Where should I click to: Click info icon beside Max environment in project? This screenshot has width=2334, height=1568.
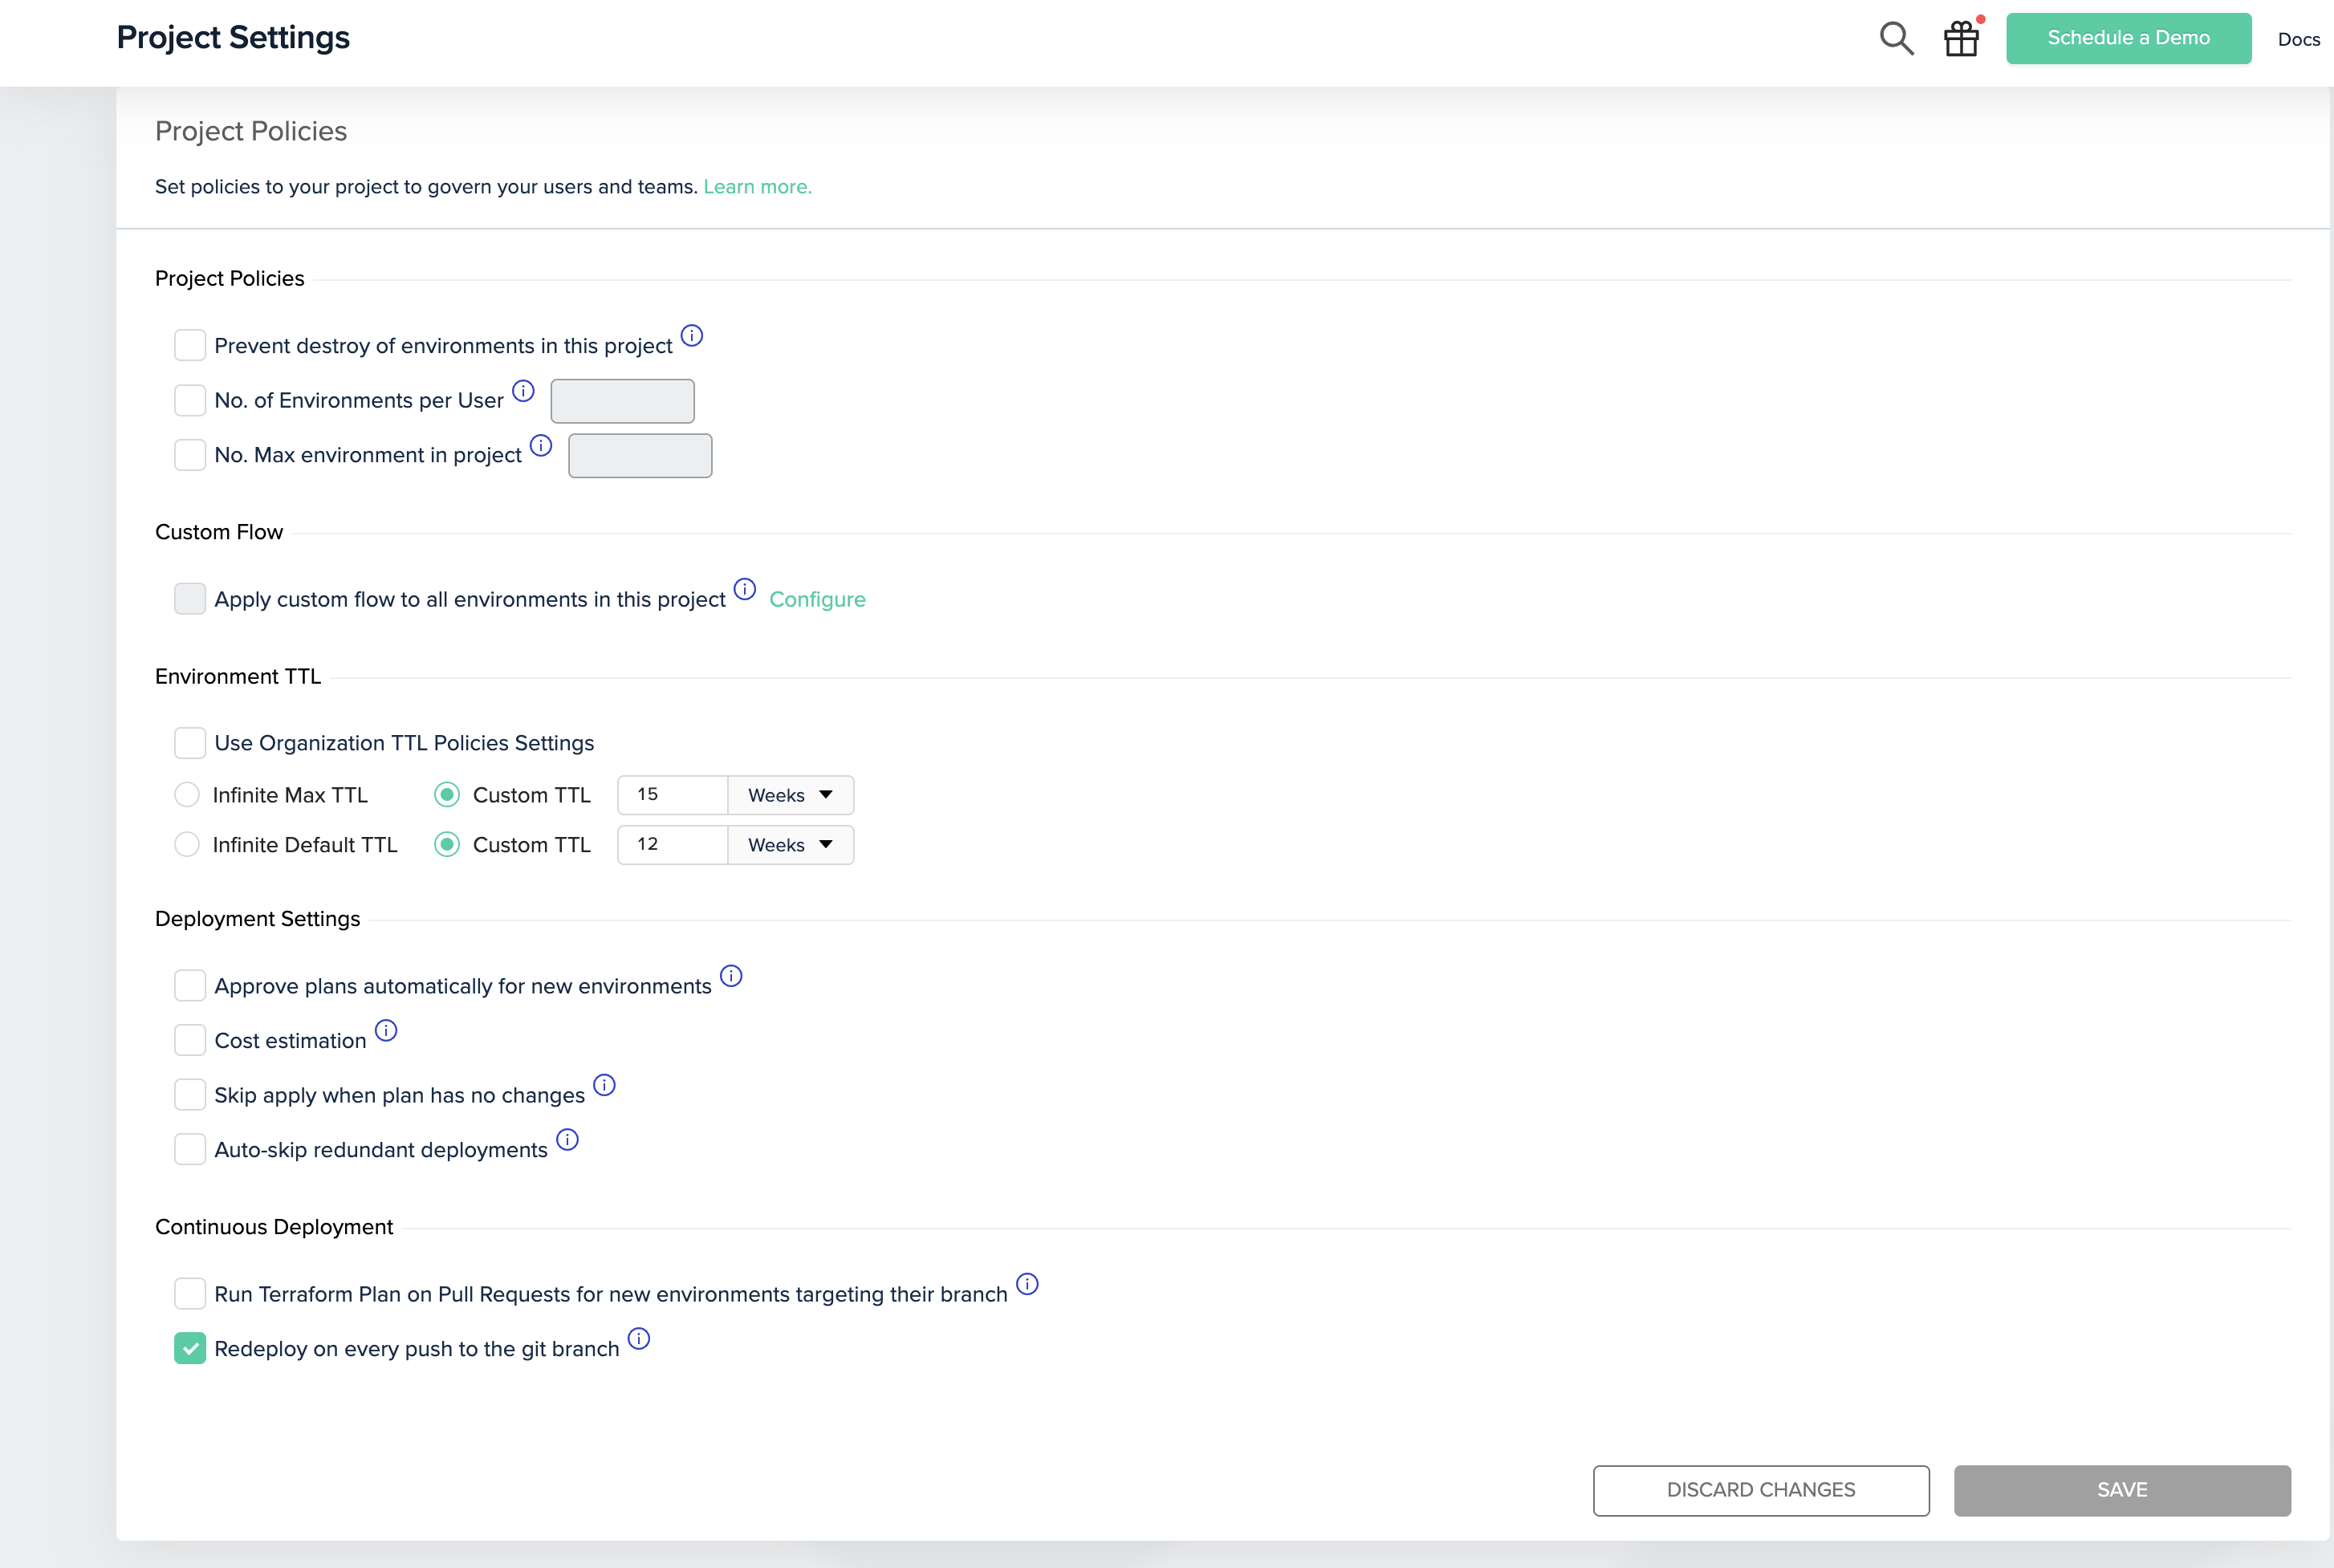coord(541,445)
